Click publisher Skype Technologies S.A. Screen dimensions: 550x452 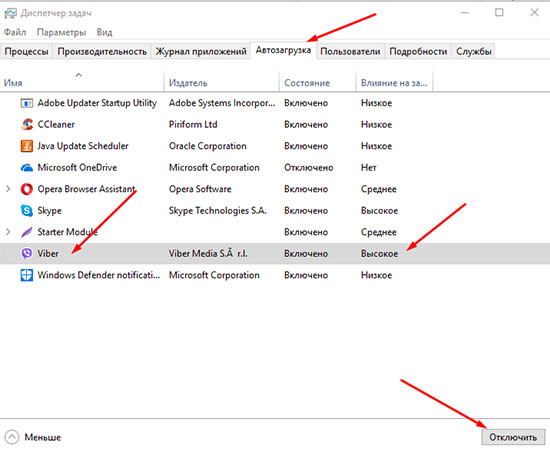(217, 211)
